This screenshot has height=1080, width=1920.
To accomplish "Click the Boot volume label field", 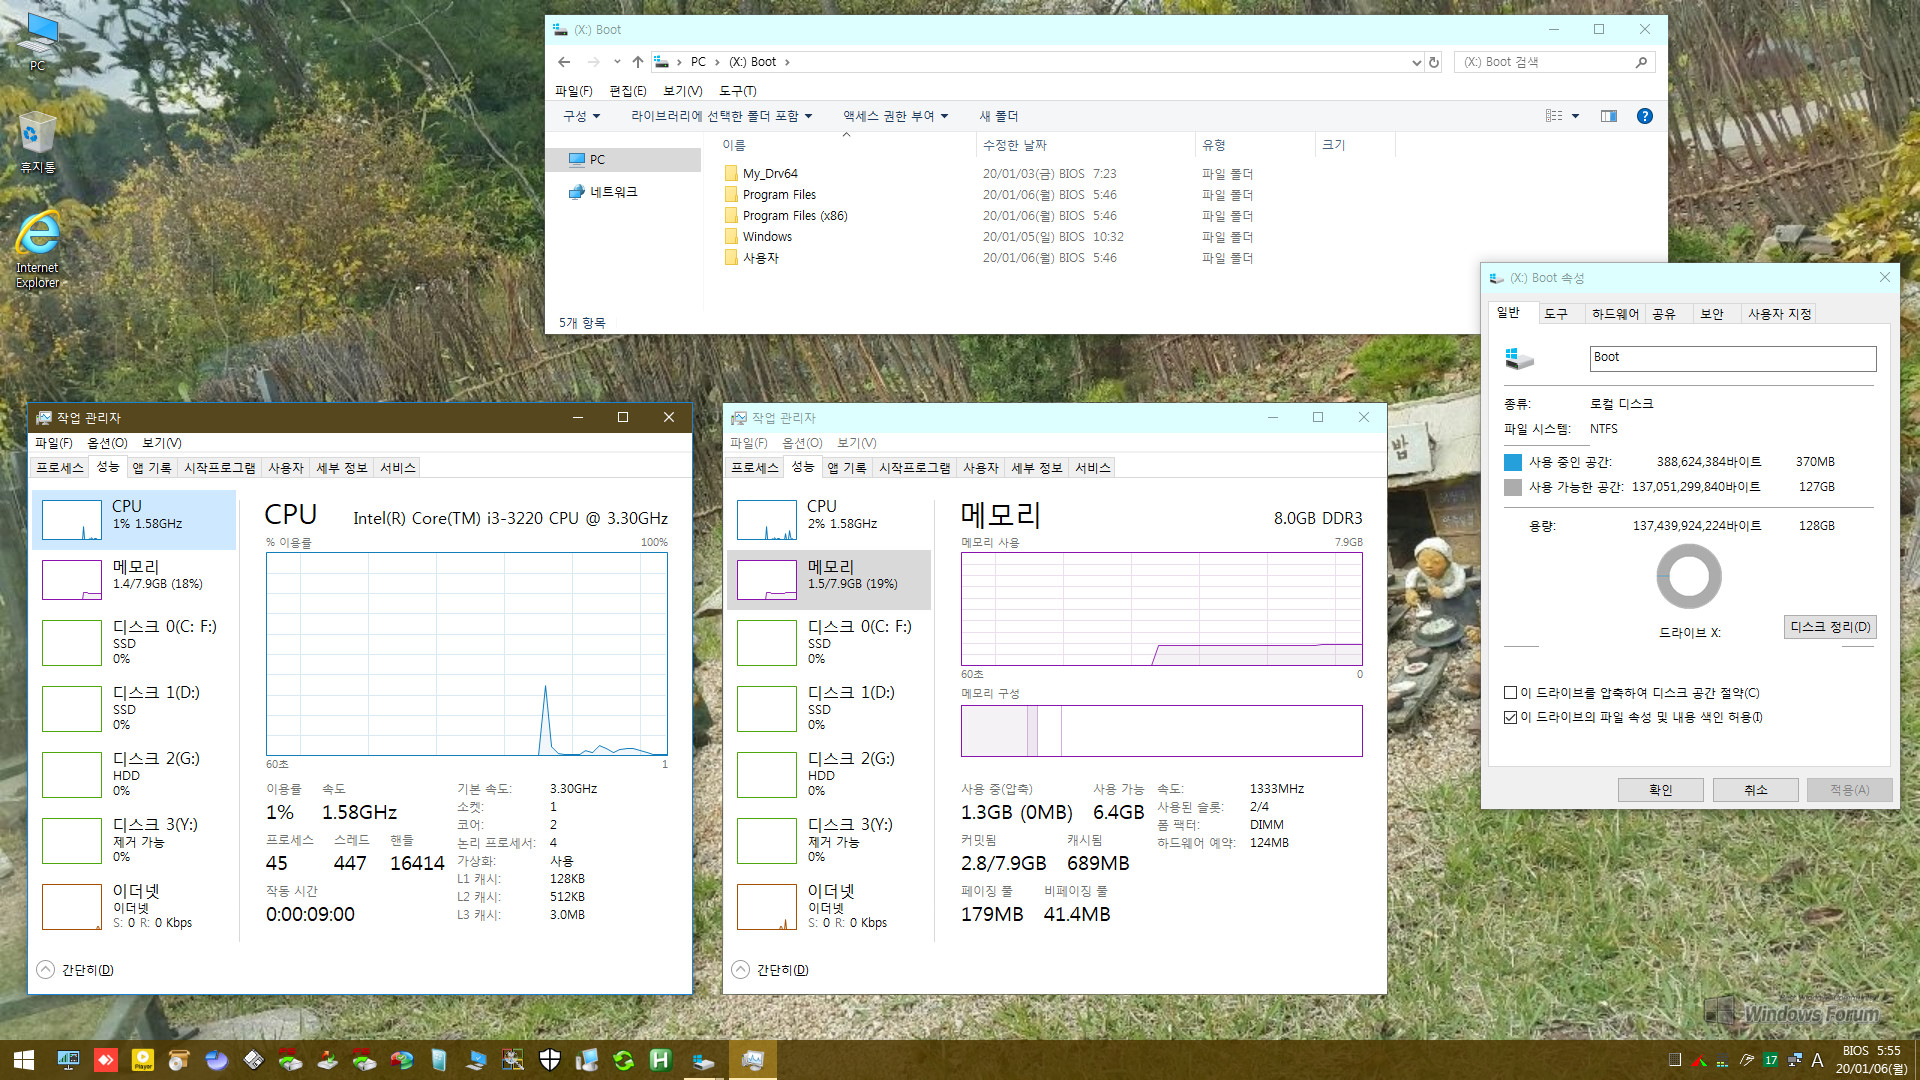I will [x=1733, y=358].
